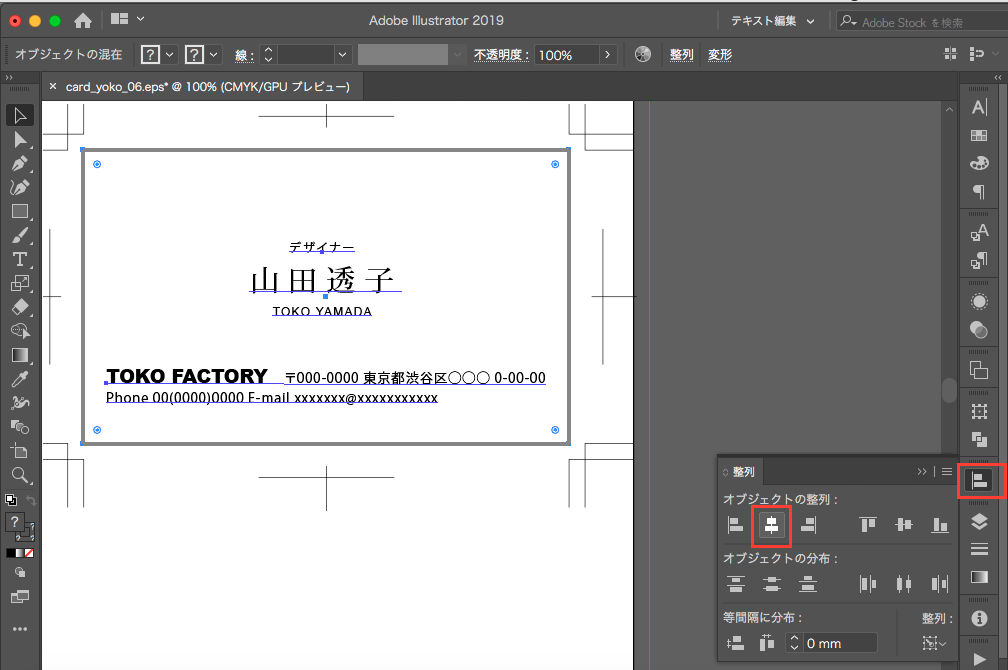
Task: Click vertical align top icon
Action: [867, 524]
